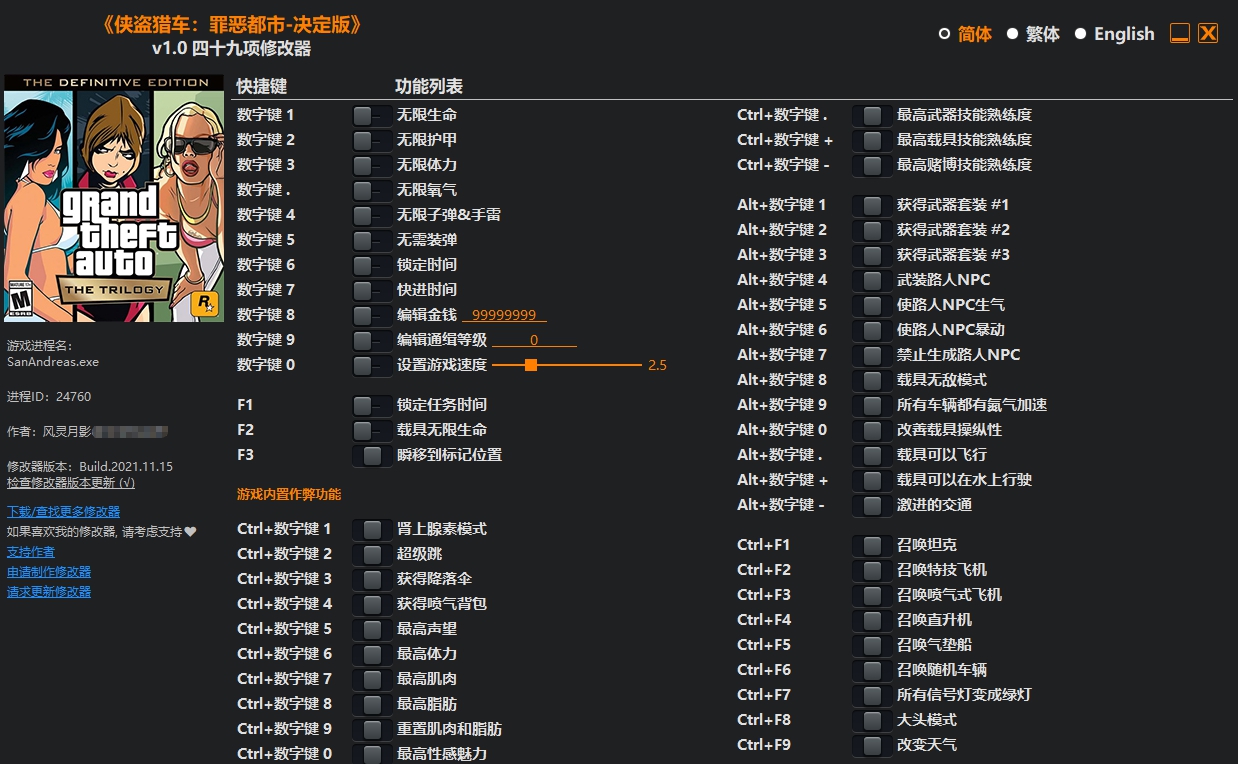This screenshot has width=1238, height=764.
Task: Open 请求更新修改器 link
Action: tap(49, 592)
